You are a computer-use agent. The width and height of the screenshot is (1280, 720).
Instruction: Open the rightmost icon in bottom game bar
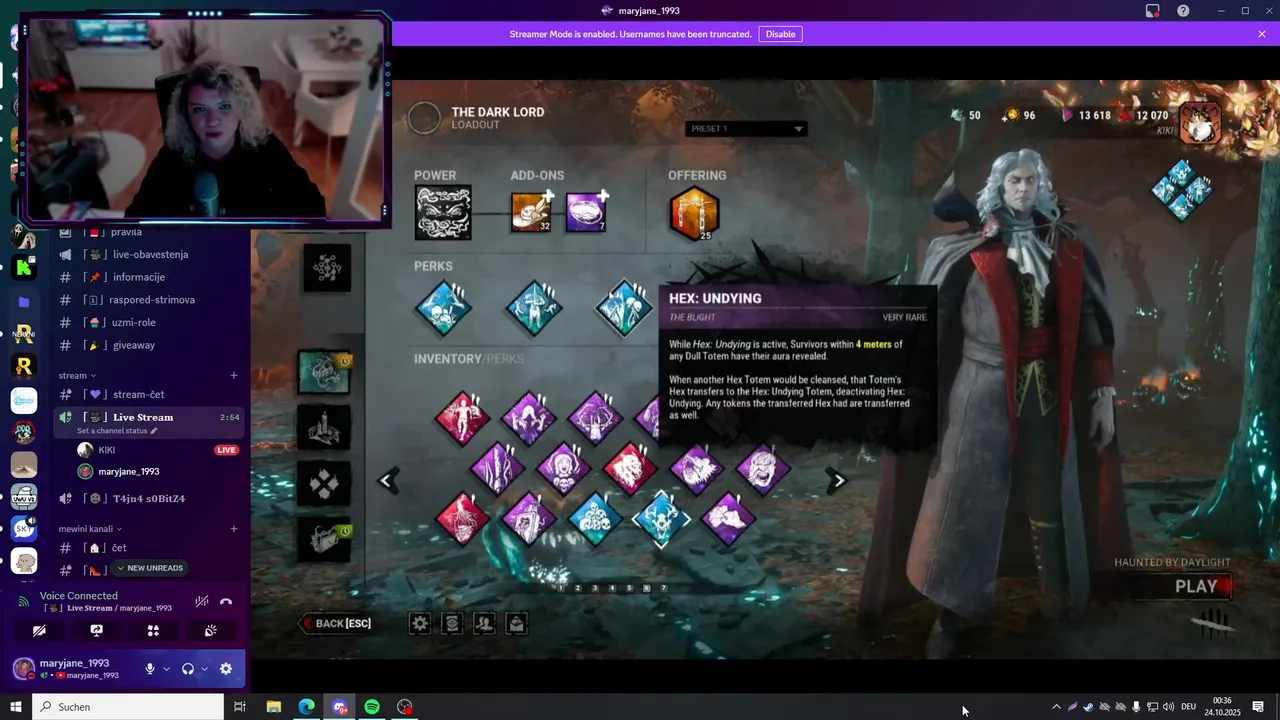[x=516, y=624]
